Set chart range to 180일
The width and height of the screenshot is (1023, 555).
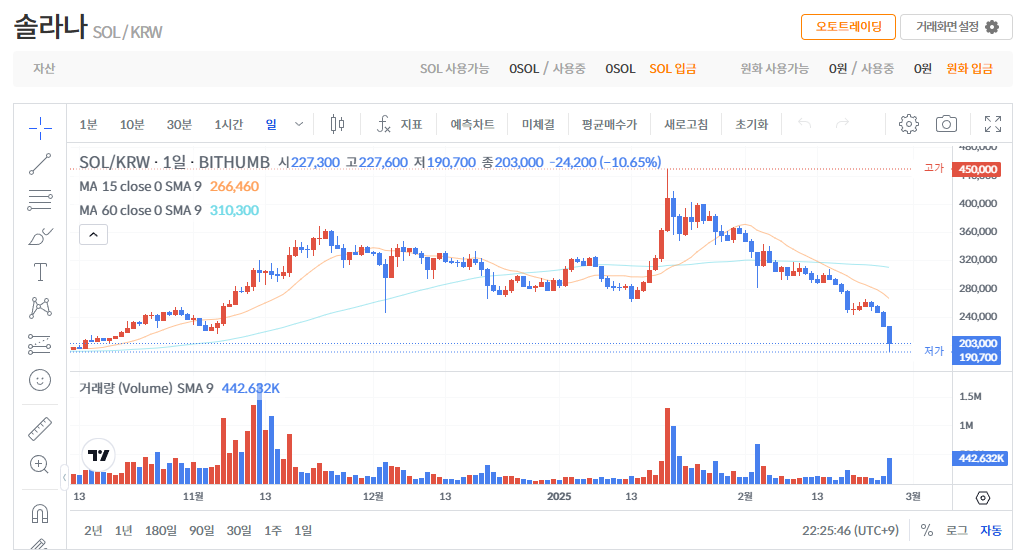click(x=160, y=531)
